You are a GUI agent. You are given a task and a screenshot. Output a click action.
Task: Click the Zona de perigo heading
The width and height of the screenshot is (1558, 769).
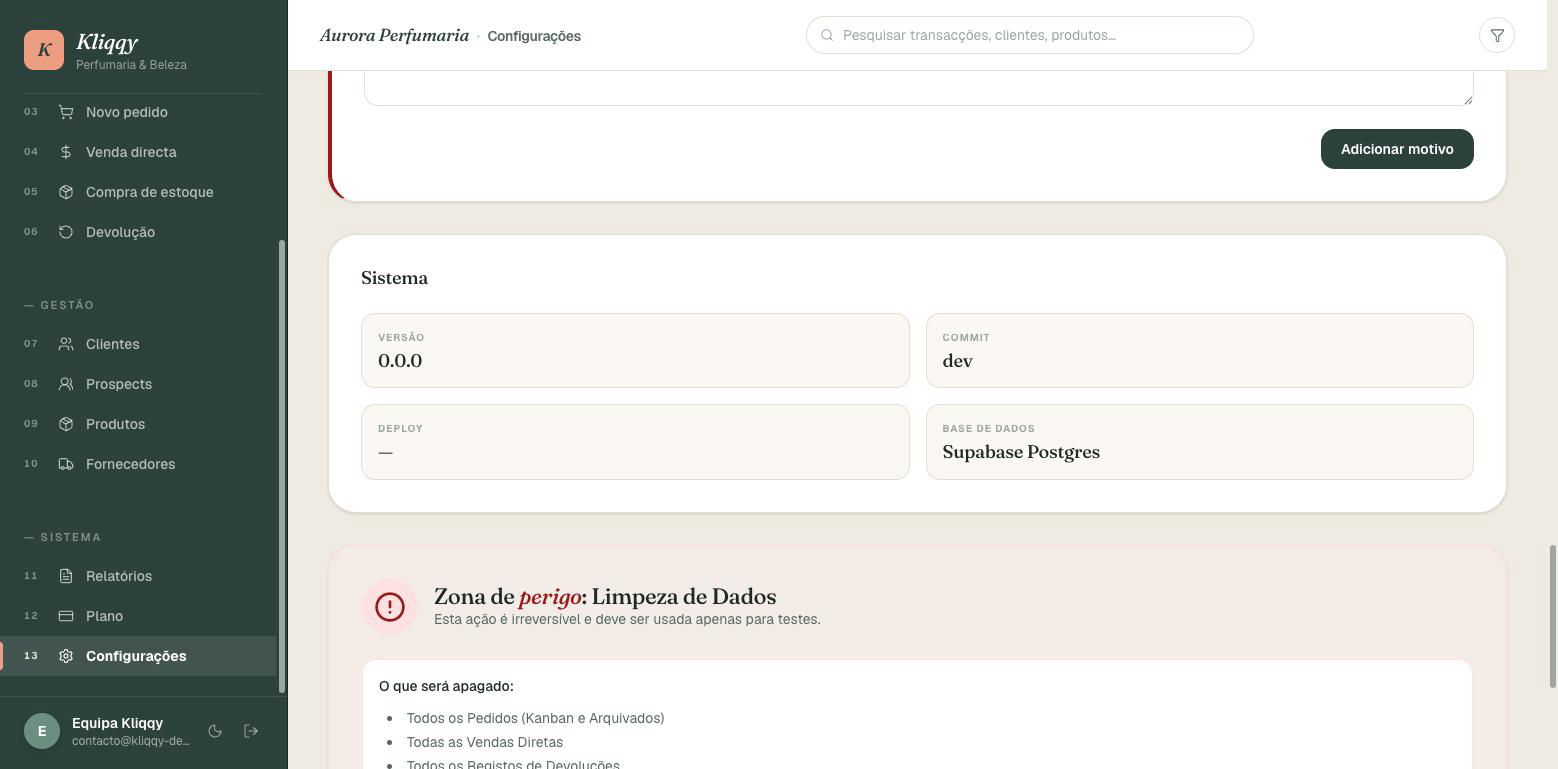point(605,597)
